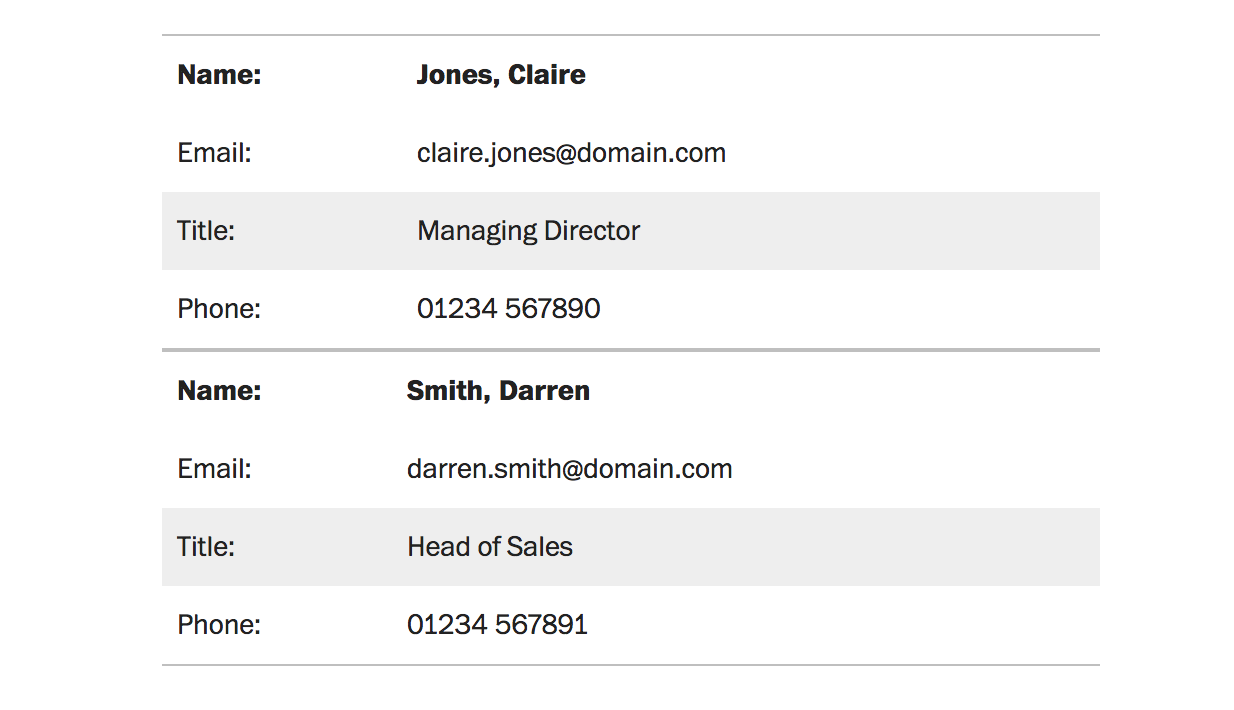
Task: Click the first bold Name: label
Action: point(219,75)
